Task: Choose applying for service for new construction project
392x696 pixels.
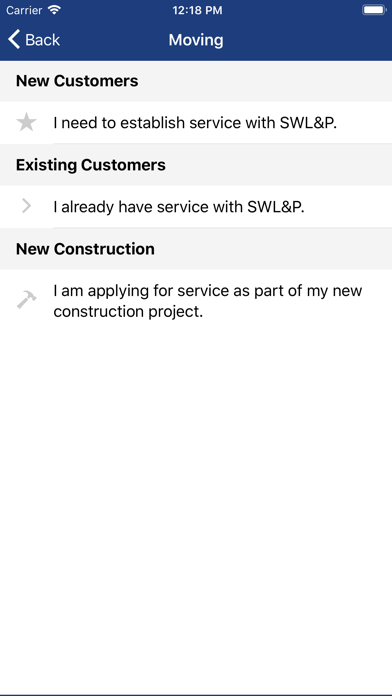Action: point(196,301)
